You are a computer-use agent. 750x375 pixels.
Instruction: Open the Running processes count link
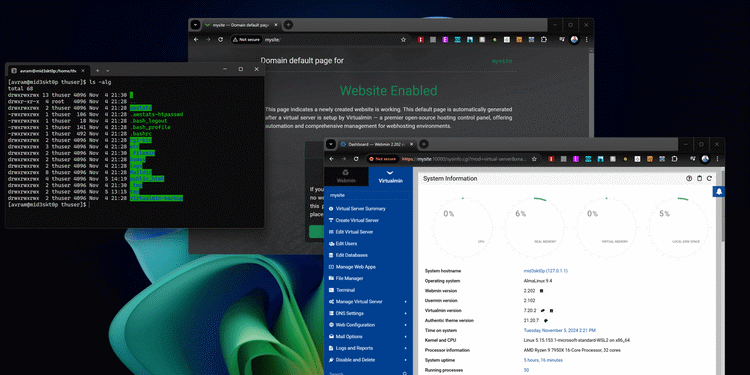point(526,370)
